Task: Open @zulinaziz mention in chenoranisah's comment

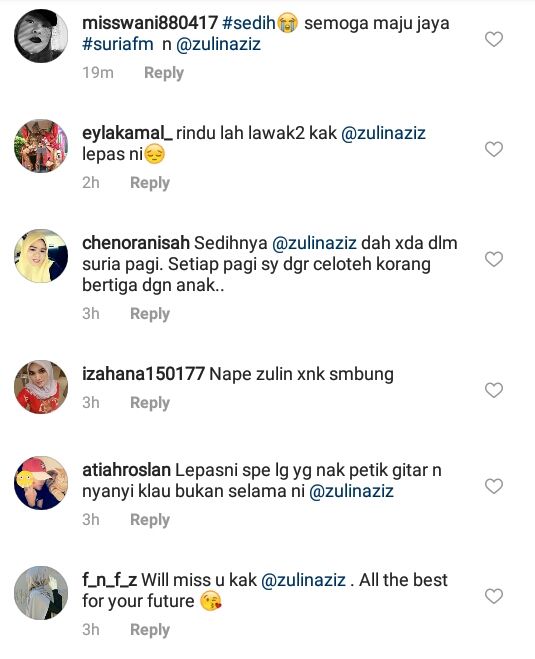Action: click(314, 243)
